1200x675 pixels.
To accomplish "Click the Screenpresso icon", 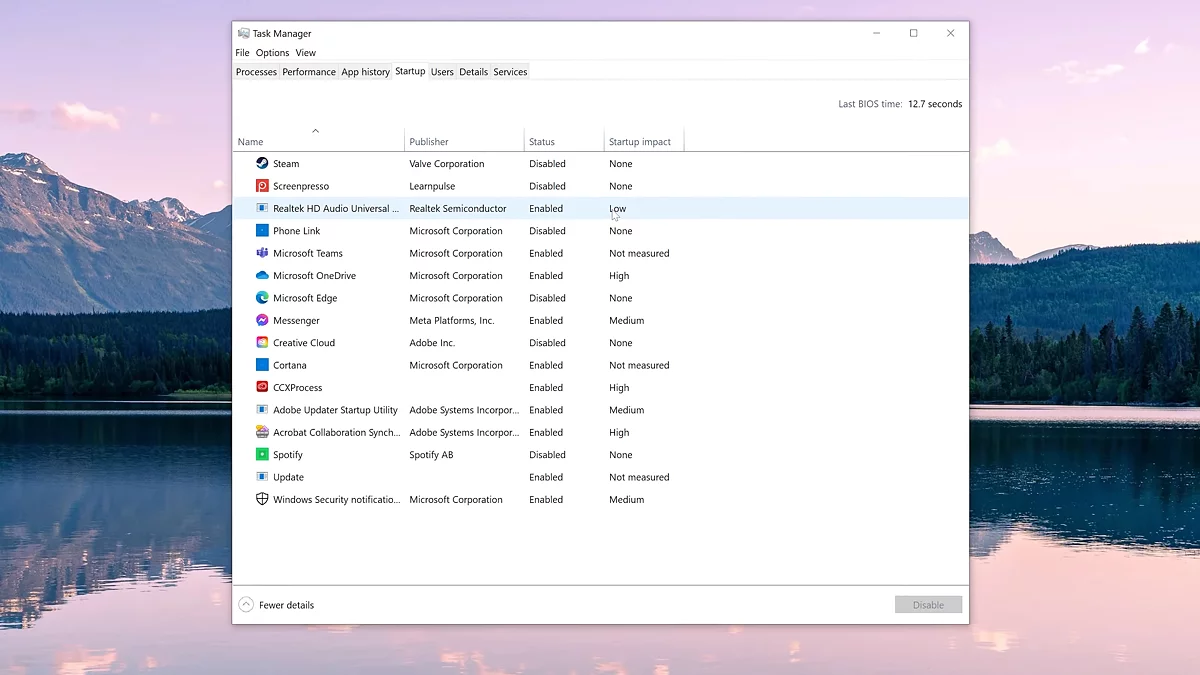I will (263, 185).
